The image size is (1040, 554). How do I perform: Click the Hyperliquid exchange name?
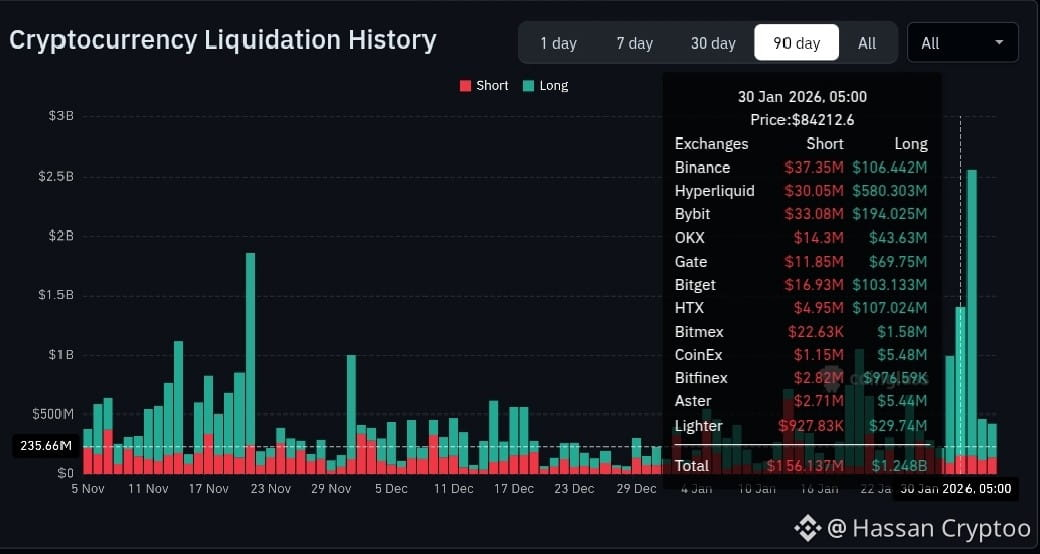[714, 191]
